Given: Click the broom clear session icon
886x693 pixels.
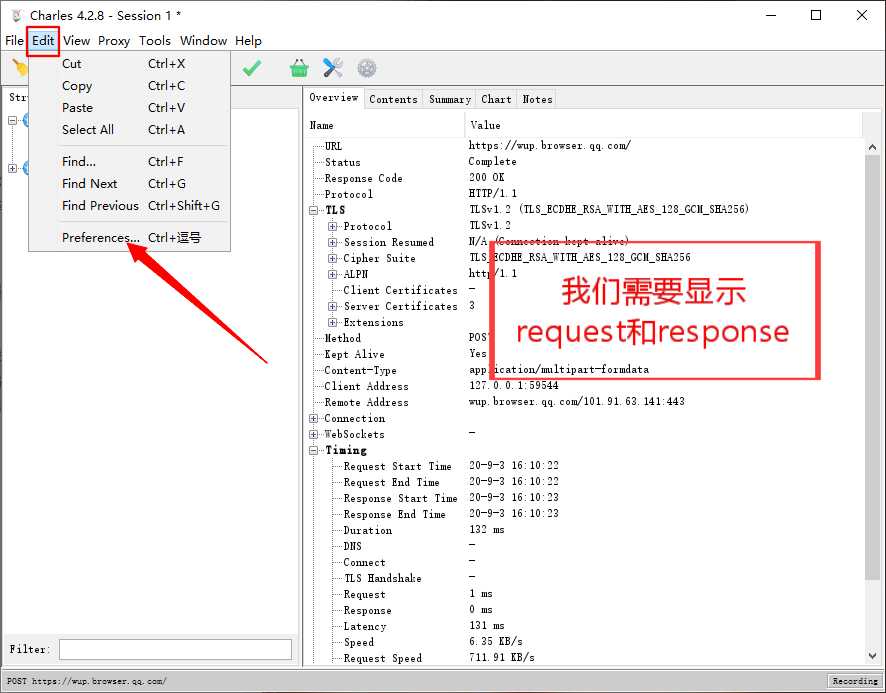Looking at the screenshot, I should pos(20,68).
